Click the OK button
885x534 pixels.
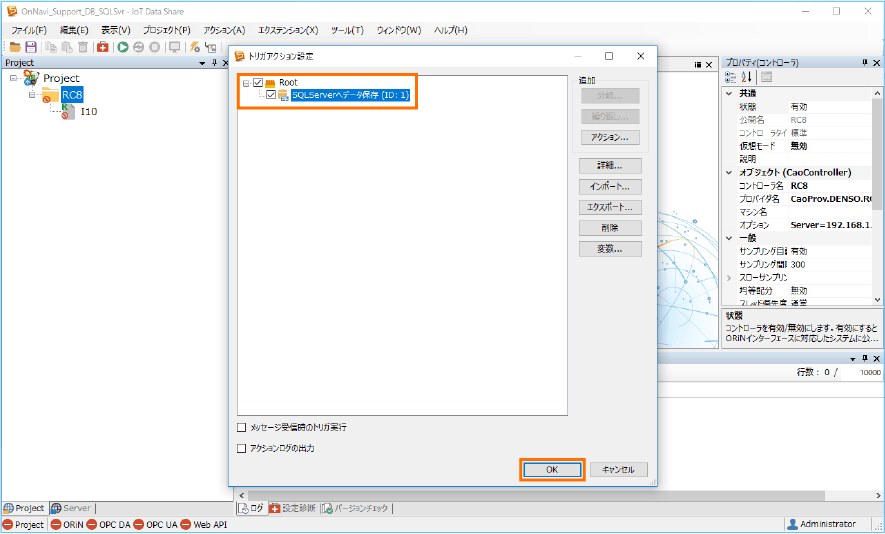point(551,469)
